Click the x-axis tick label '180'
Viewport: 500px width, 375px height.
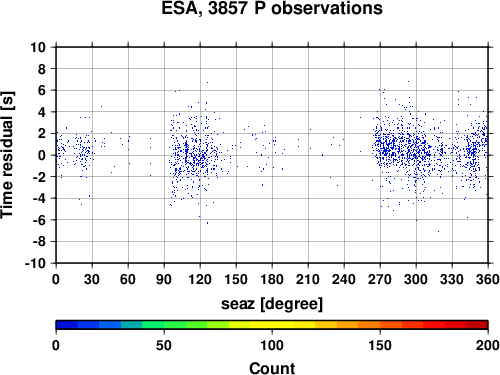272,279
